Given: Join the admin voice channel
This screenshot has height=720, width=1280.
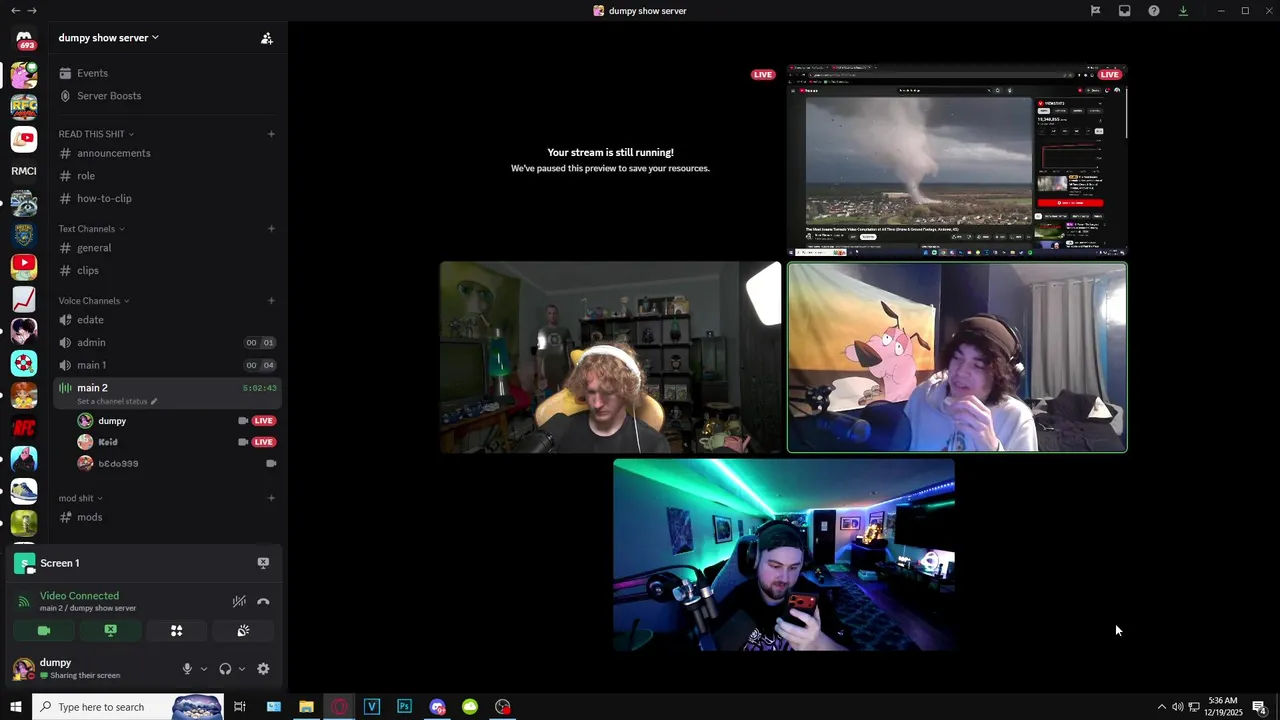Looking at the screenshot, I should click(167, 342).
